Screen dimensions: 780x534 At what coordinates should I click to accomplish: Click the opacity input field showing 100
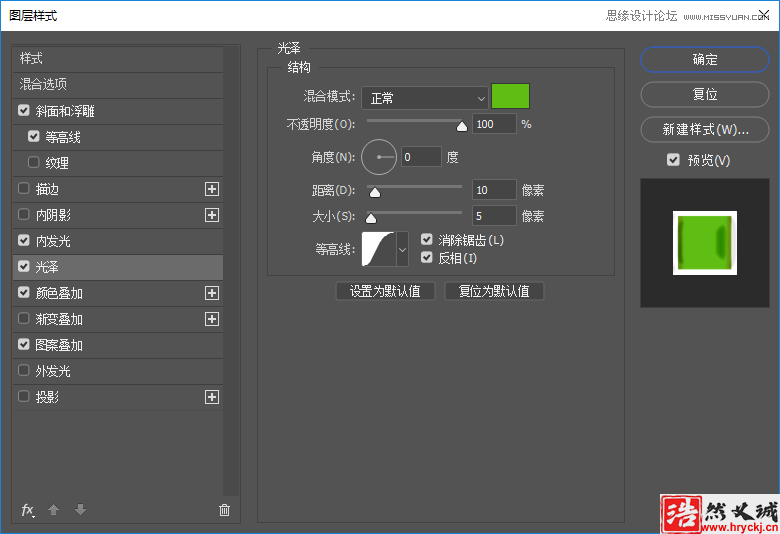pos(494,124)
